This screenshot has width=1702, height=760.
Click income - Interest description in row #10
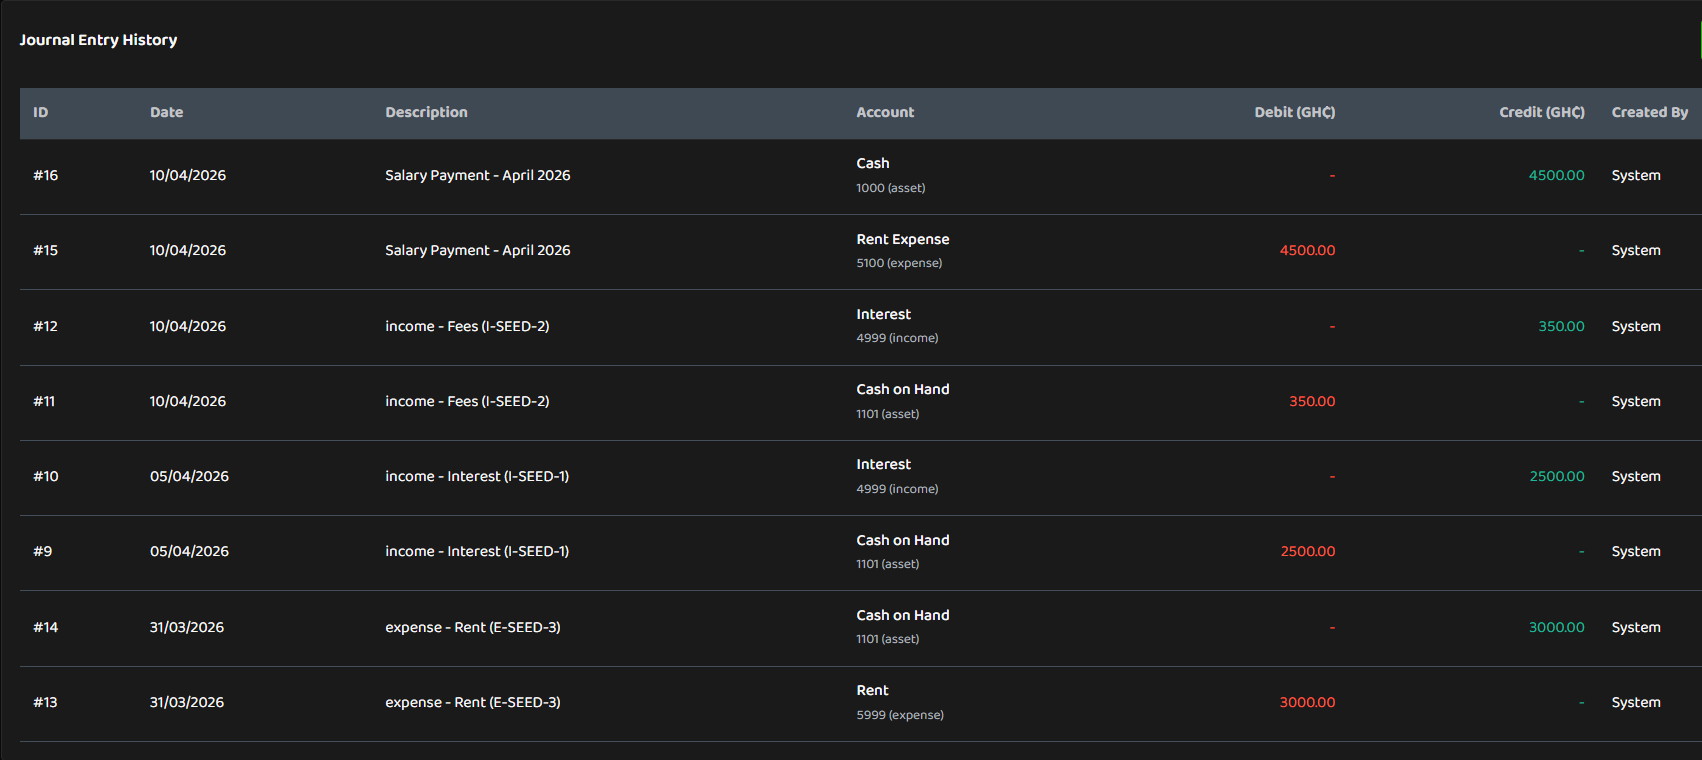(x=477, y=476)
